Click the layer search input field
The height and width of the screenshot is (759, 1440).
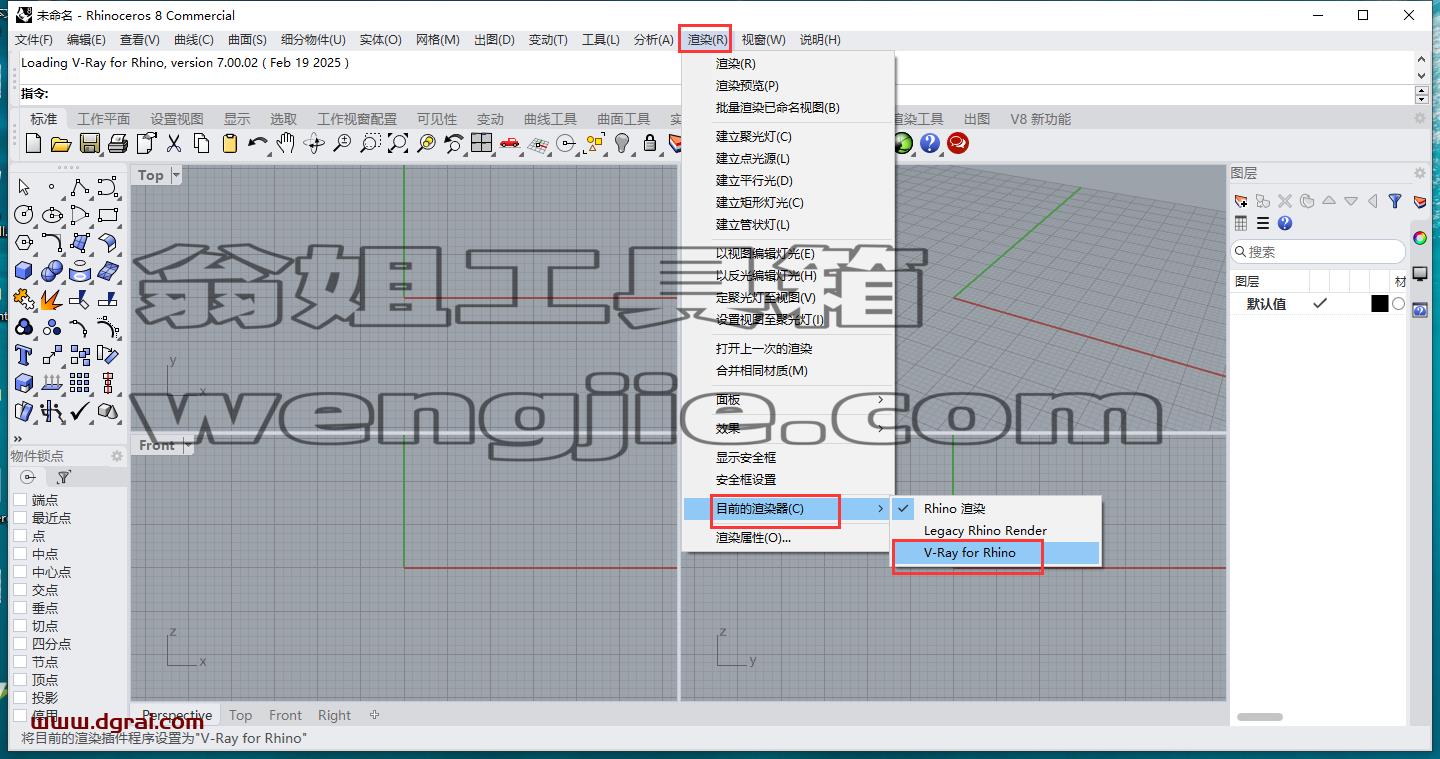pos(1318,252)
